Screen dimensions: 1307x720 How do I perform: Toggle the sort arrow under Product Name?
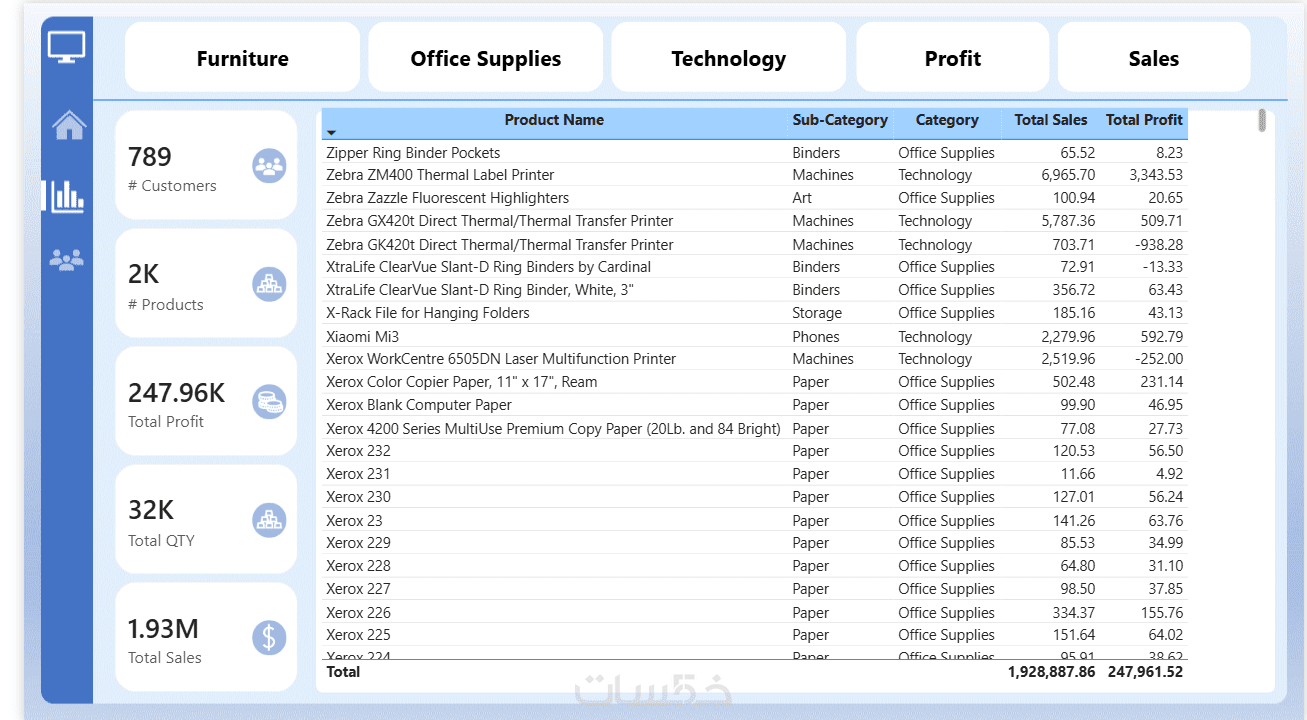coord(332,133)
